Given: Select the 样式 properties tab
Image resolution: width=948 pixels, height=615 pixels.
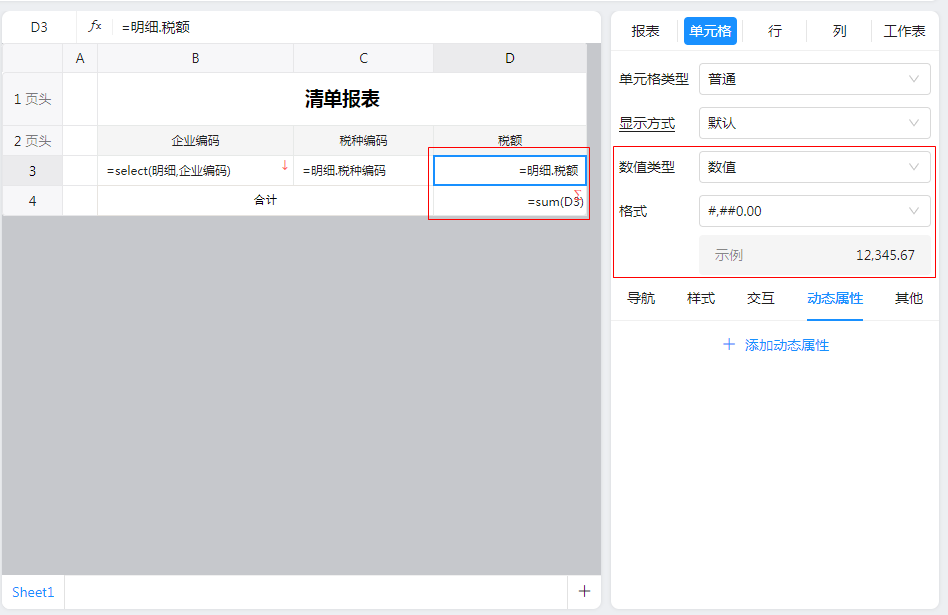Looking at the screenshot, I should pos(701,298).
